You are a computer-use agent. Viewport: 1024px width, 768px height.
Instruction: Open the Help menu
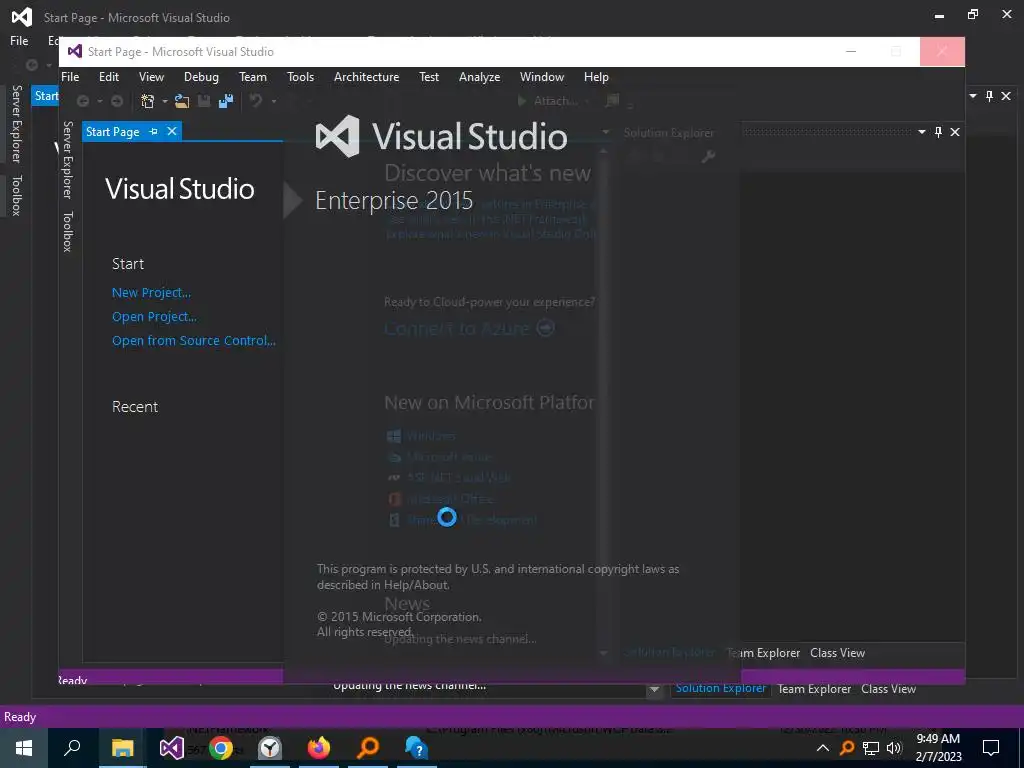click(x=596, y=77)
